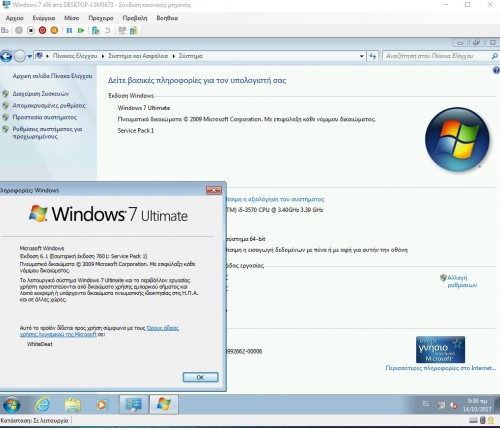Open the Προβολή menu
This screenshot has height=428, width=500.
[x=135, y=18]
